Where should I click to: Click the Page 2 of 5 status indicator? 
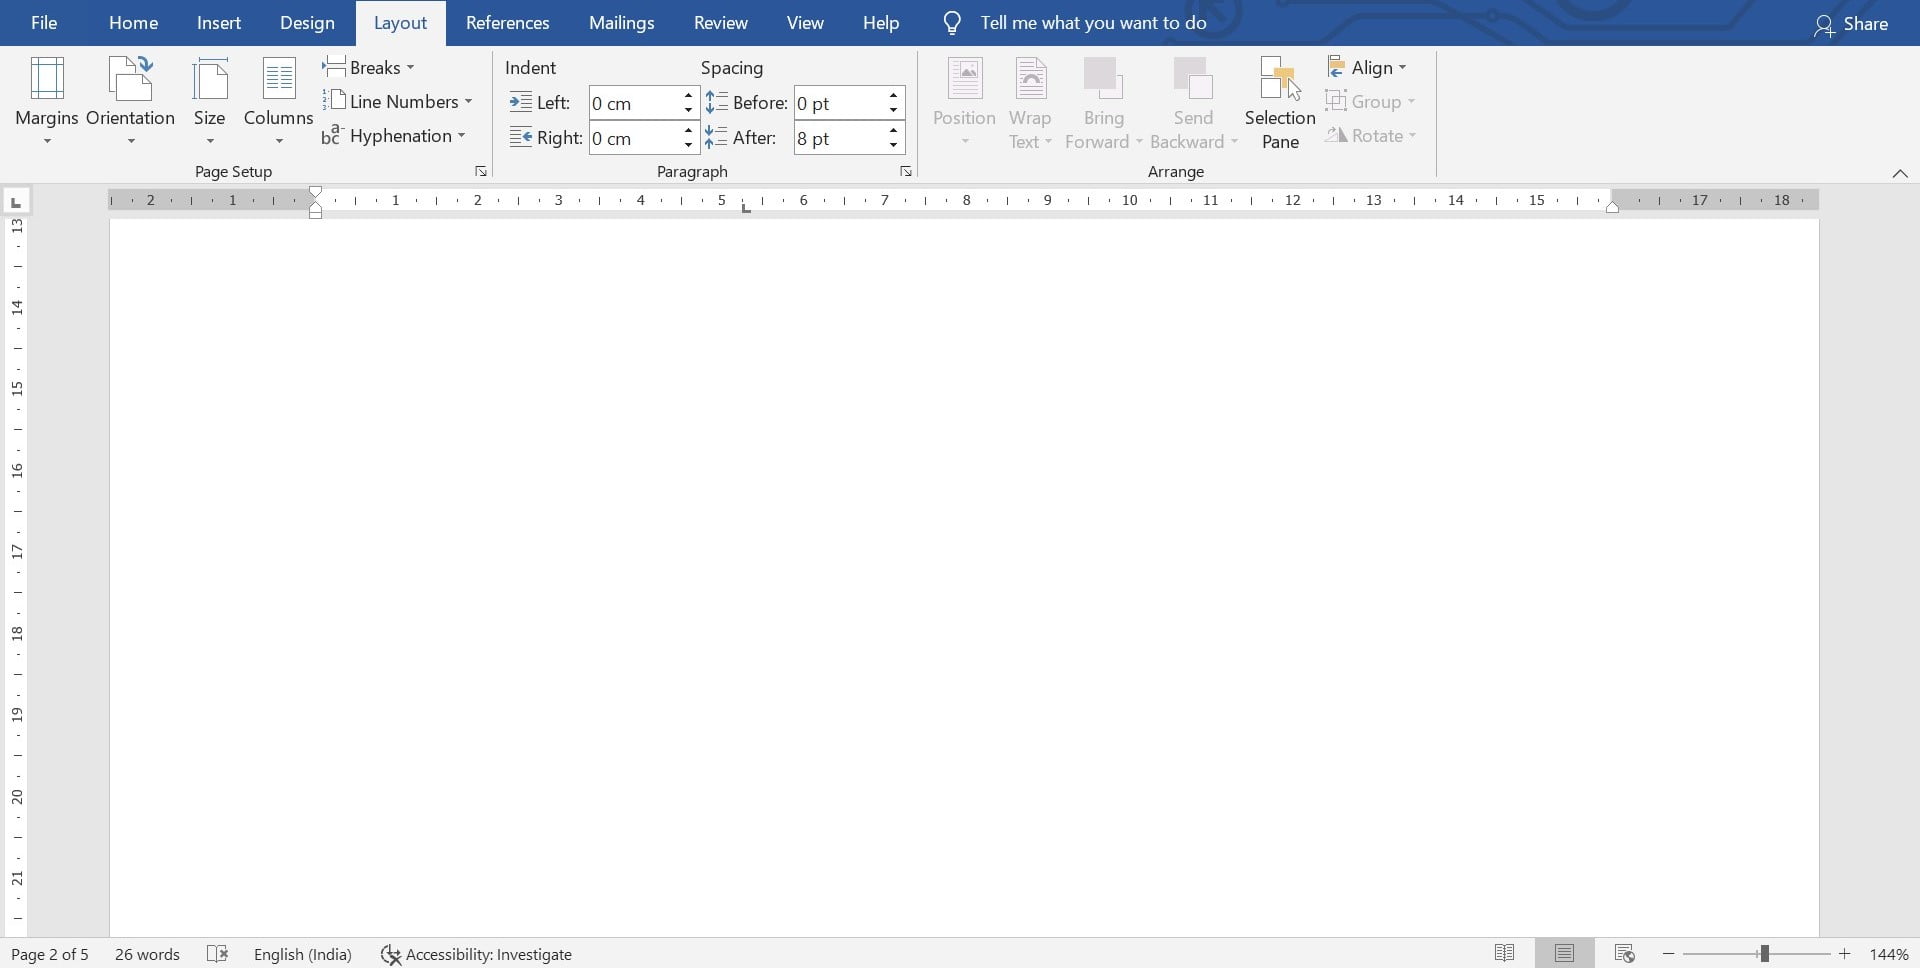pyautogui.click(x=50, y=954)
